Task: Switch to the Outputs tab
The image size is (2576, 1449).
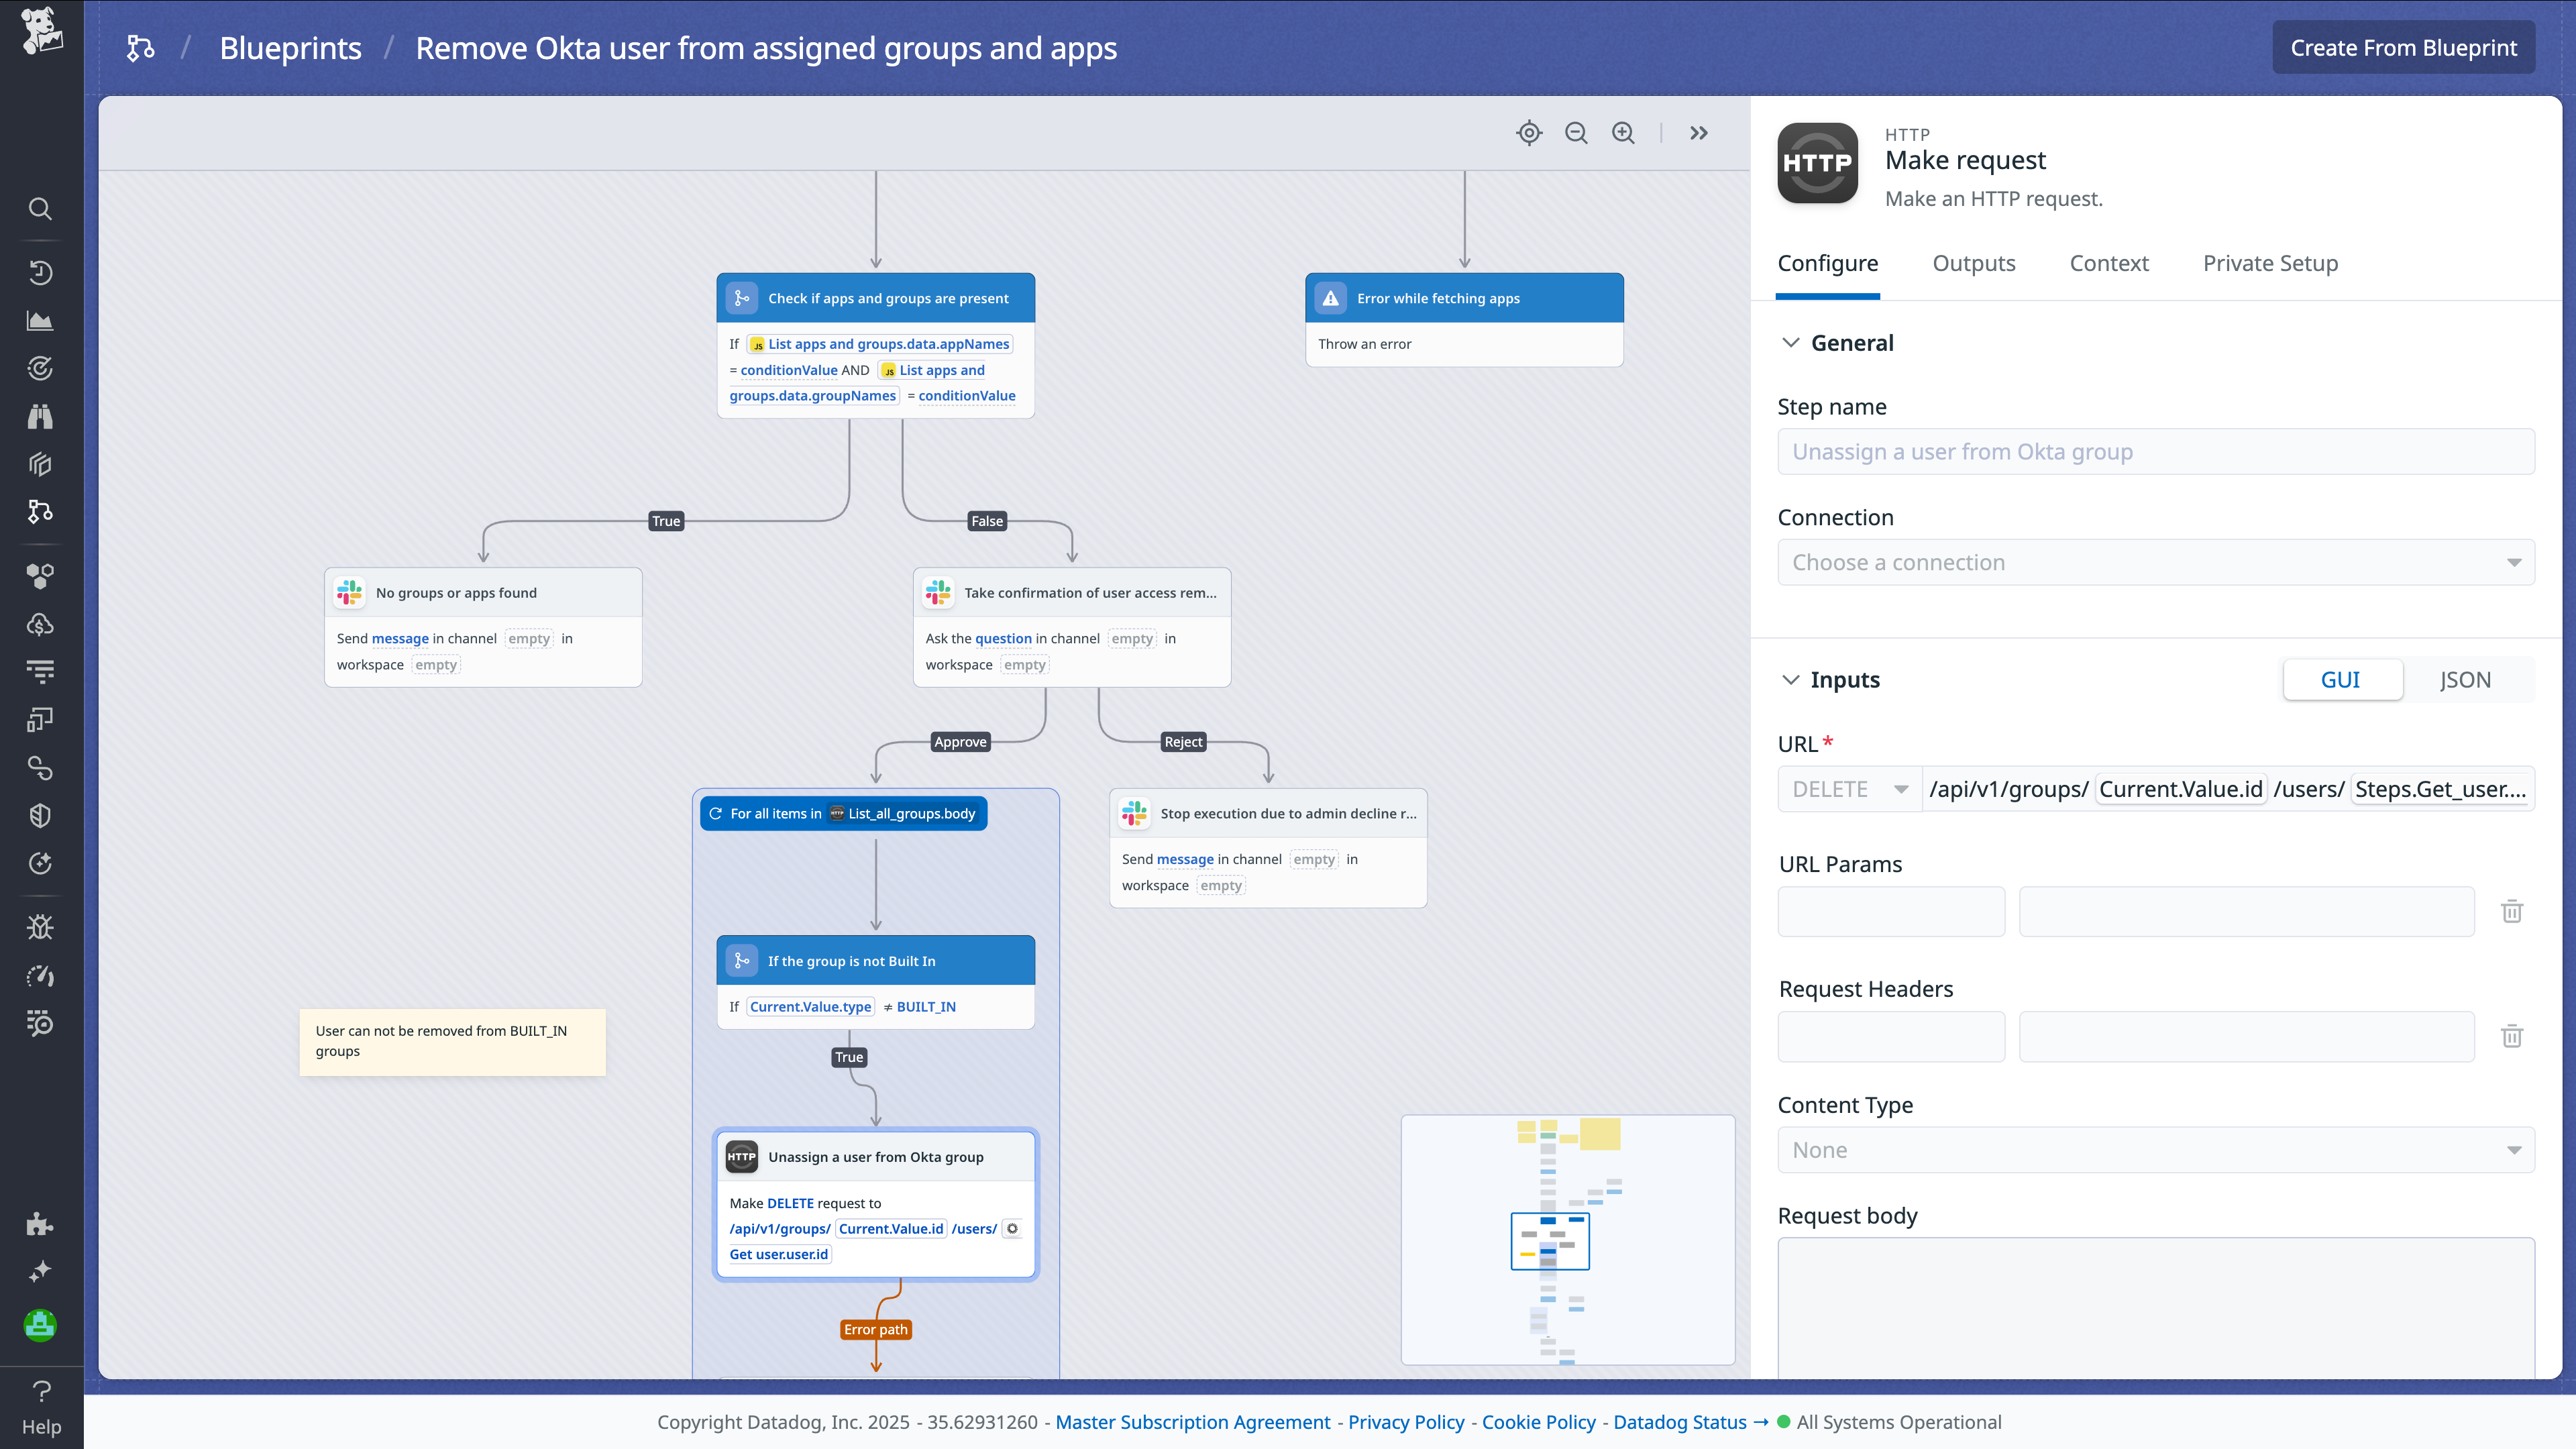Action: click(x=1973, y=263)
